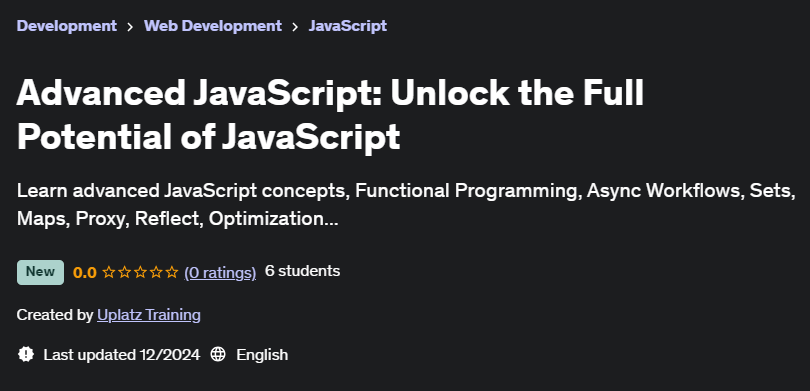
Task: Open the Development breadcrumb link
Action: pyautogui.click(x=67, y=26)
